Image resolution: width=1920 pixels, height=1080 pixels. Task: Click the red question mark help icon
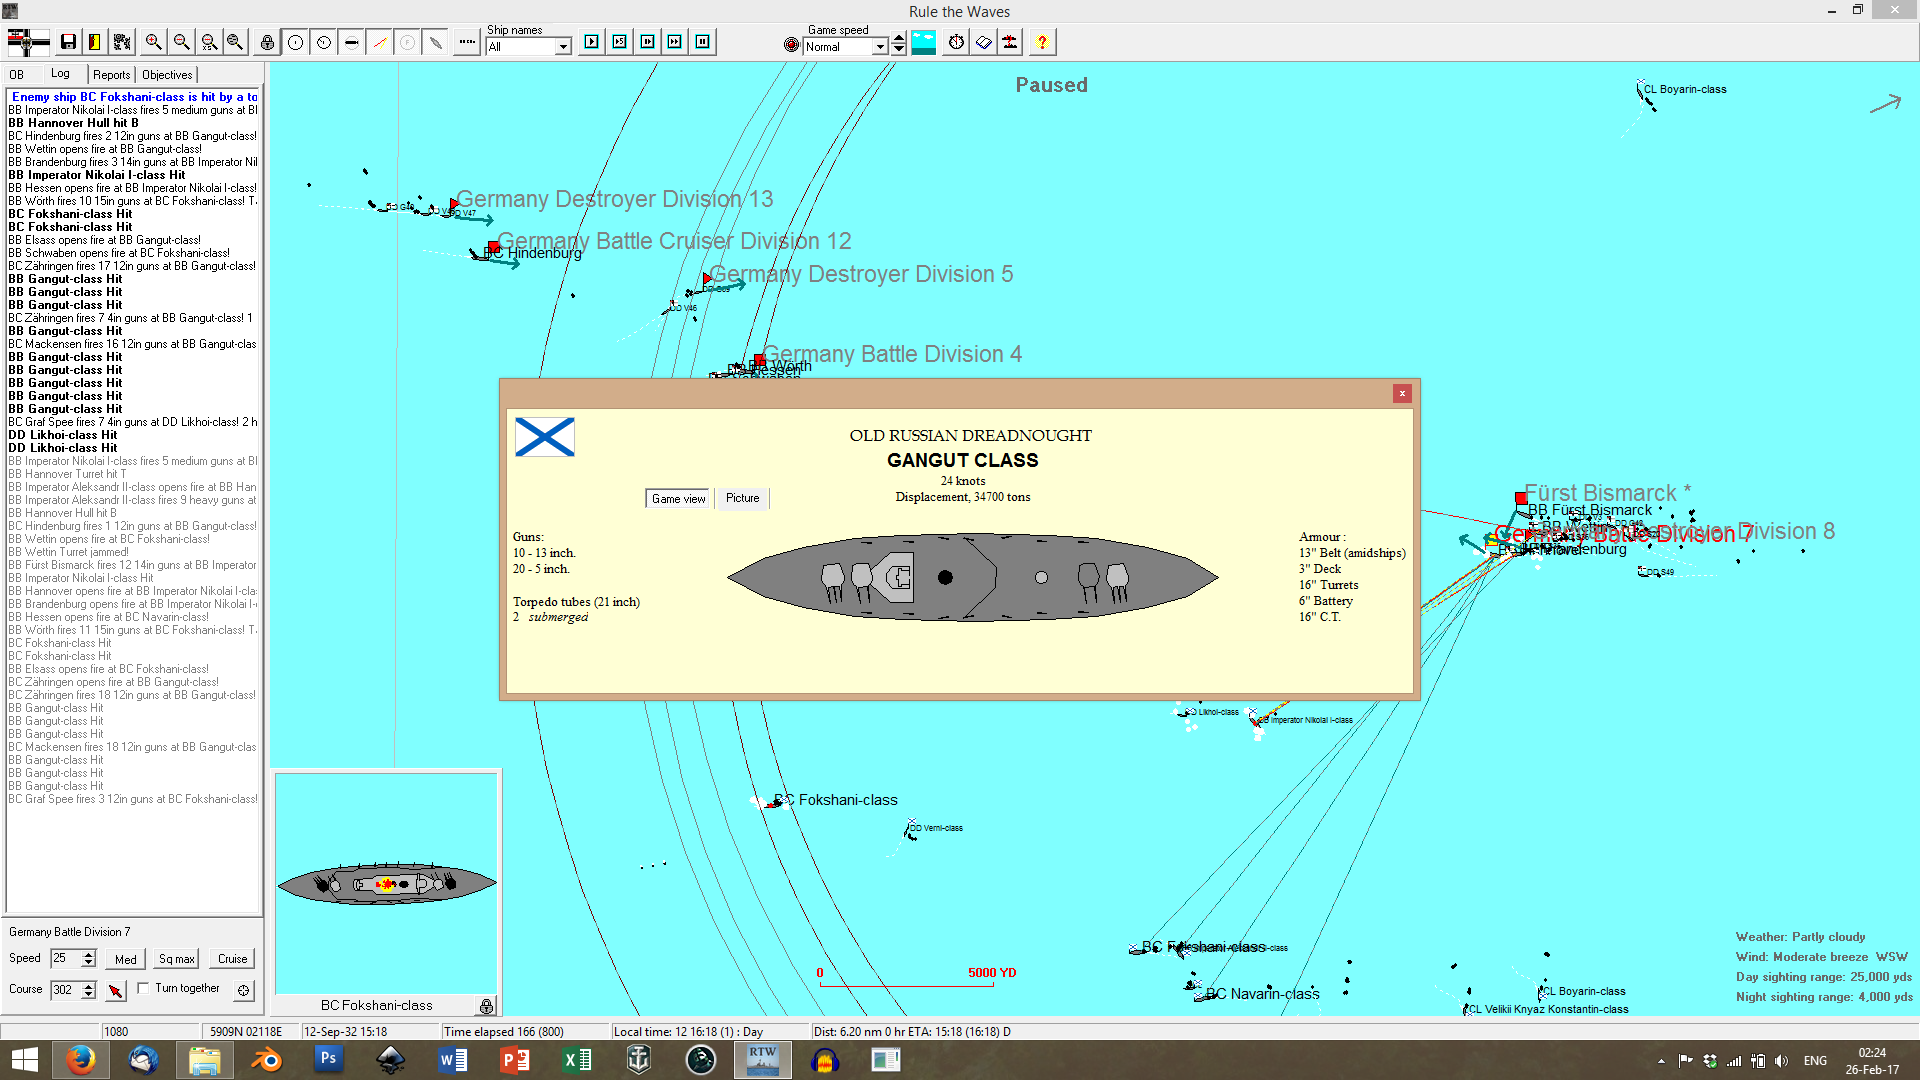coord(1042,42)
